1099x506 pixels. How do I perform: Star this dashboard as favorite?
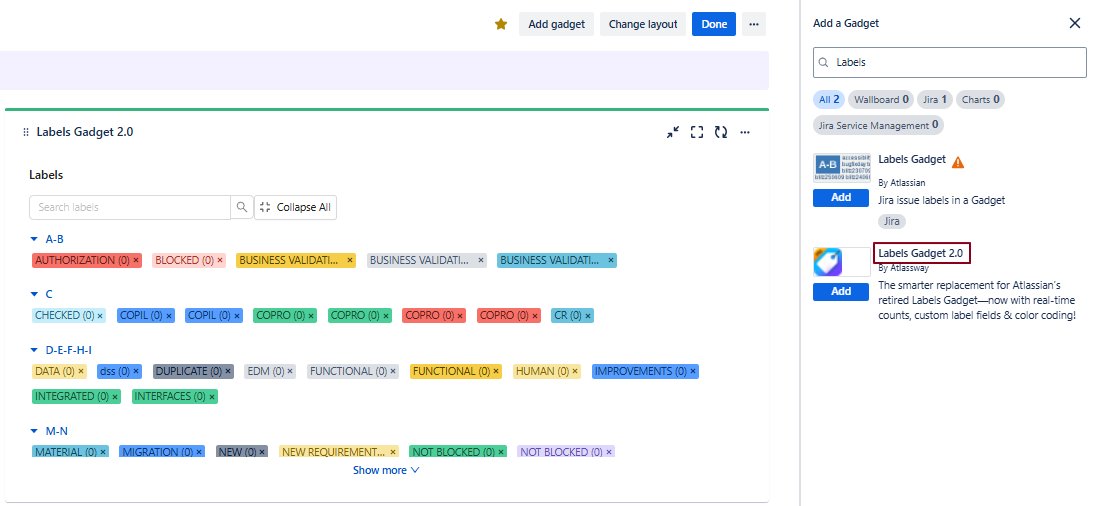pyautogui.click(x=501, y=24)
